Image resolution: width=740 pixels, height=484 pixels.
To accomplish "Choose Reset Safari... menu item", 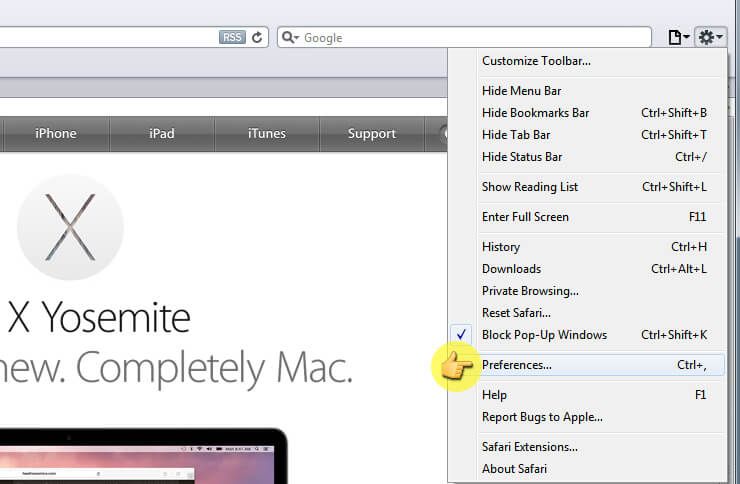I will 588,313.
